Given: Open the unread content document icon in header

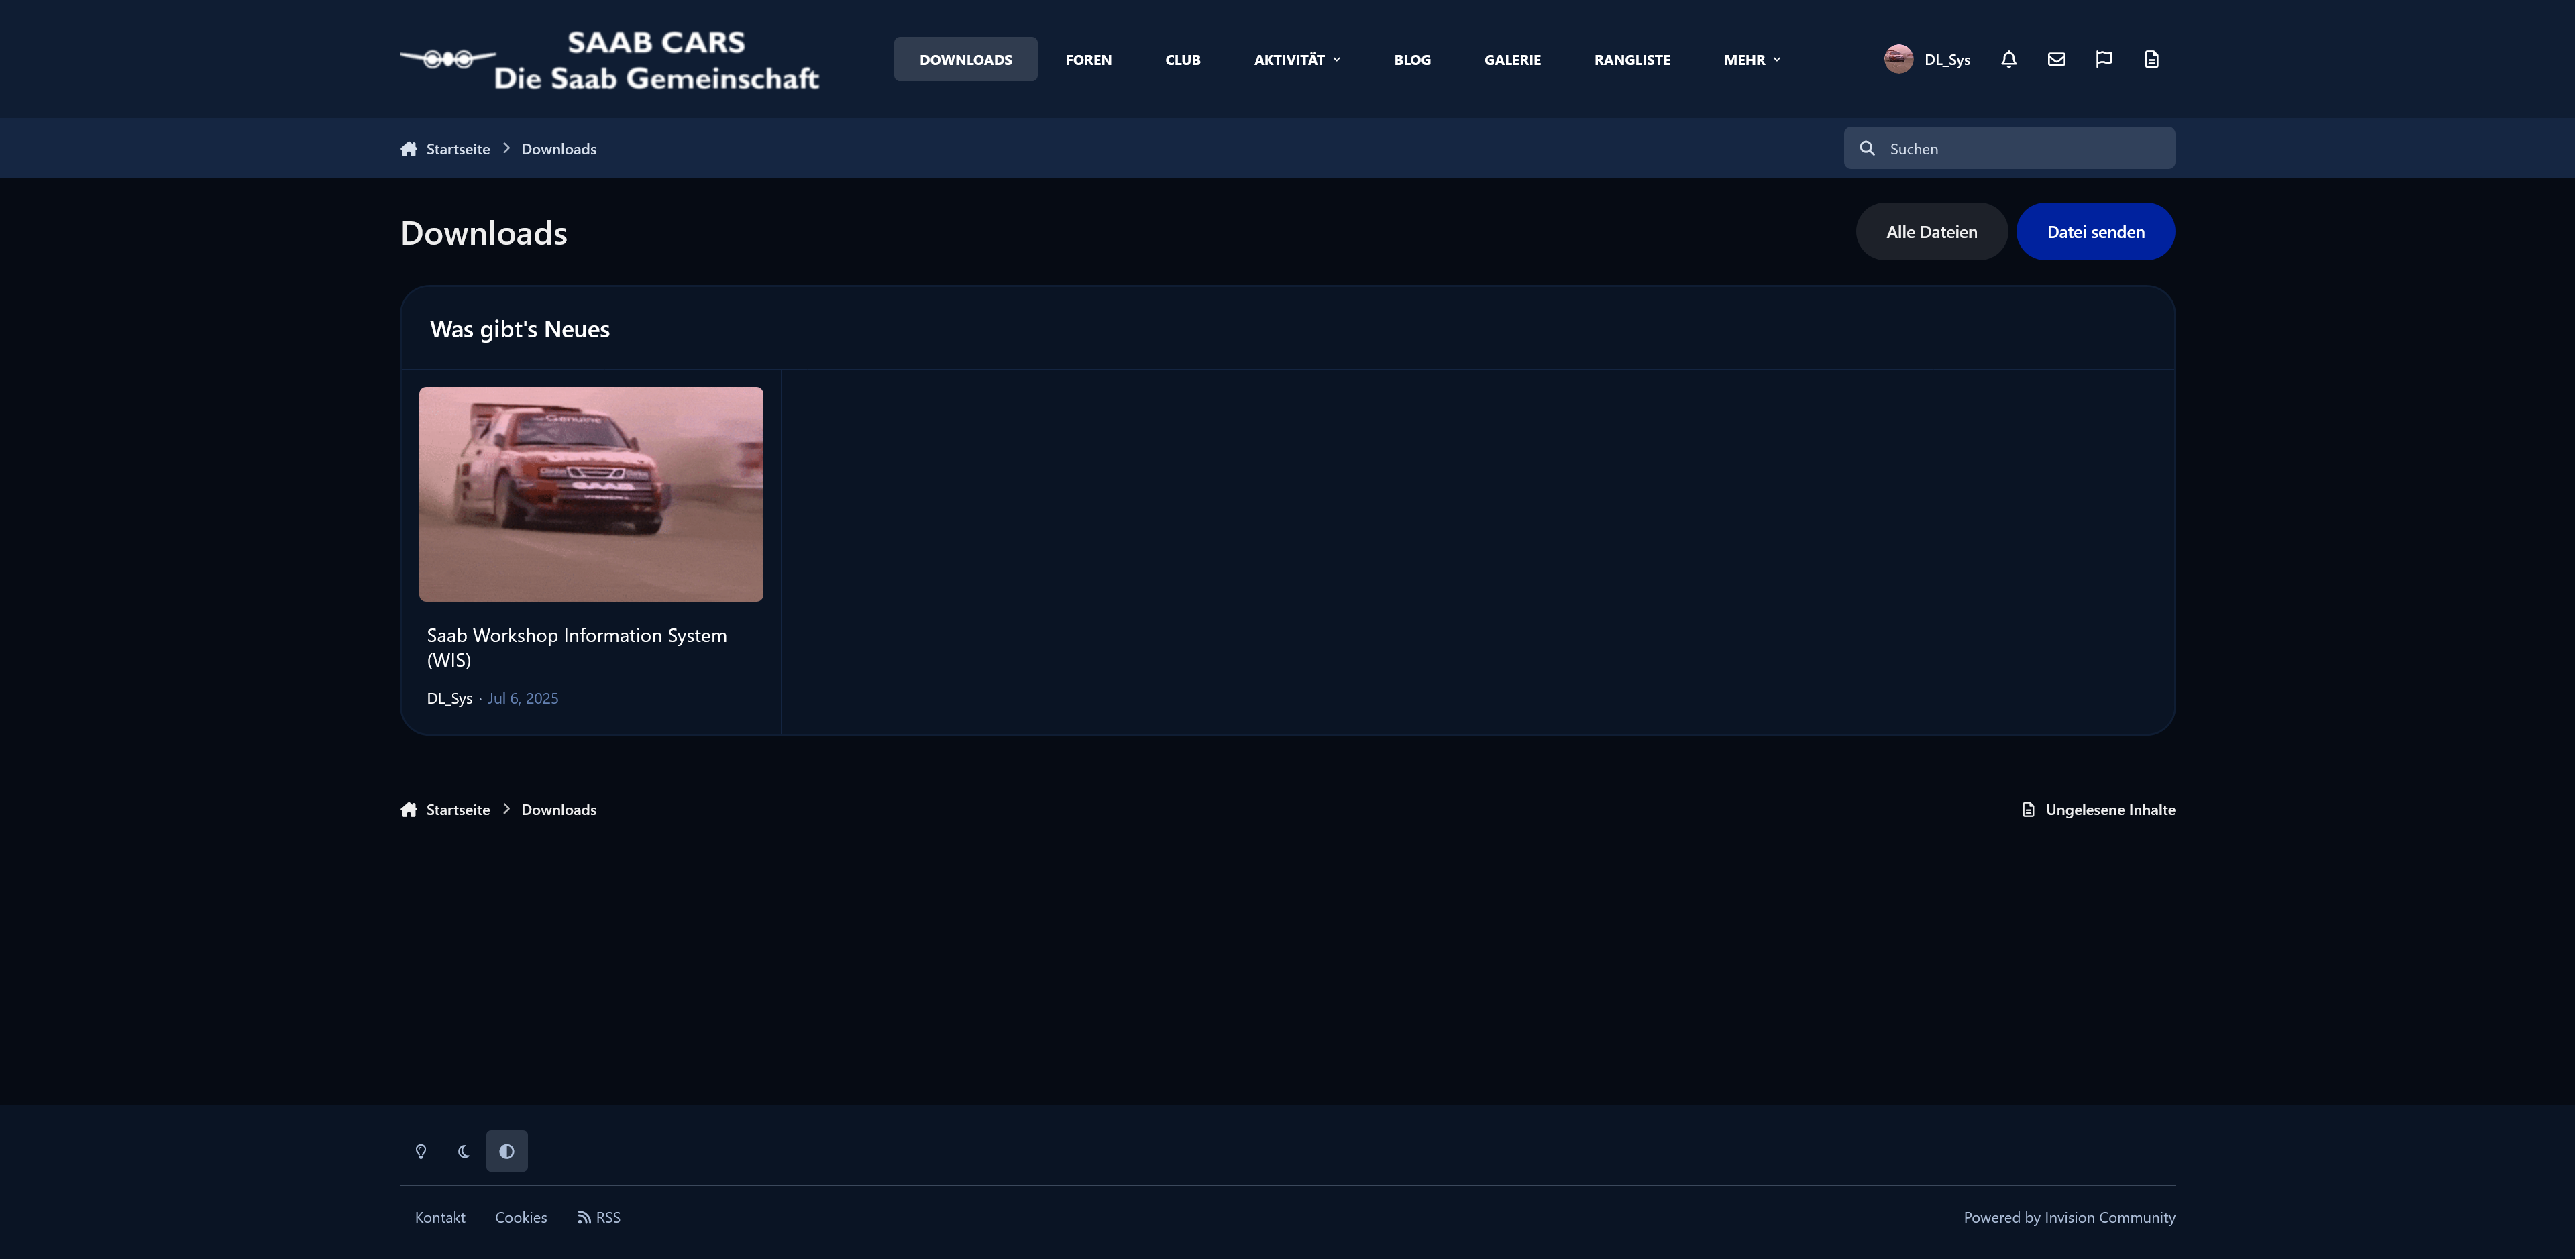Looking at the screenshot, I should pos(2151,59).
